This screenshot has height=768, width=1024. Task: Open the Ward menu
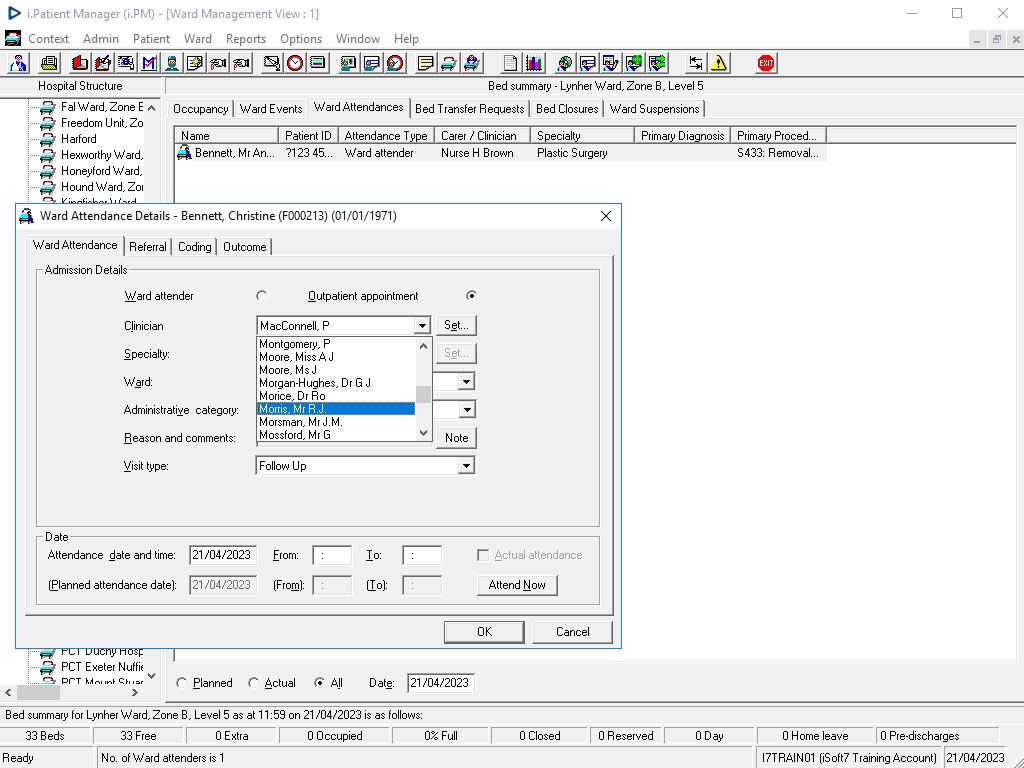pyautogui.click(x=198, y=39)
